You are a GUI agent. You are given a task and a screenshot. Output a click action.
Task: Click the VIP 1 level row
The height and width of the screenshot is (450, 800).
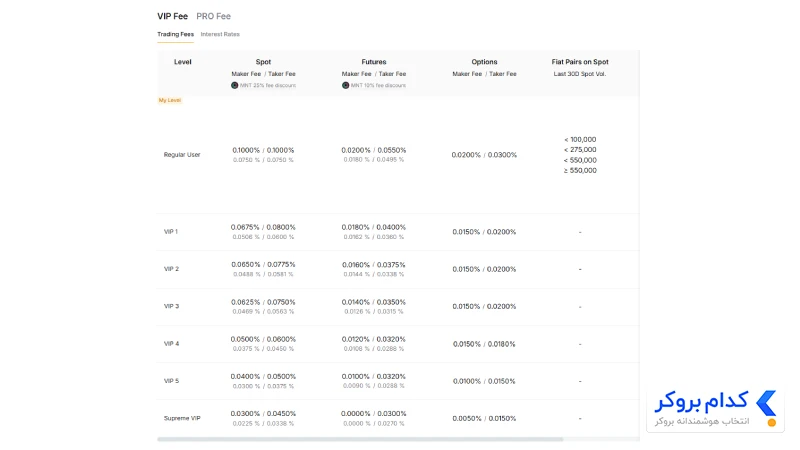click(x=398, y=232)
